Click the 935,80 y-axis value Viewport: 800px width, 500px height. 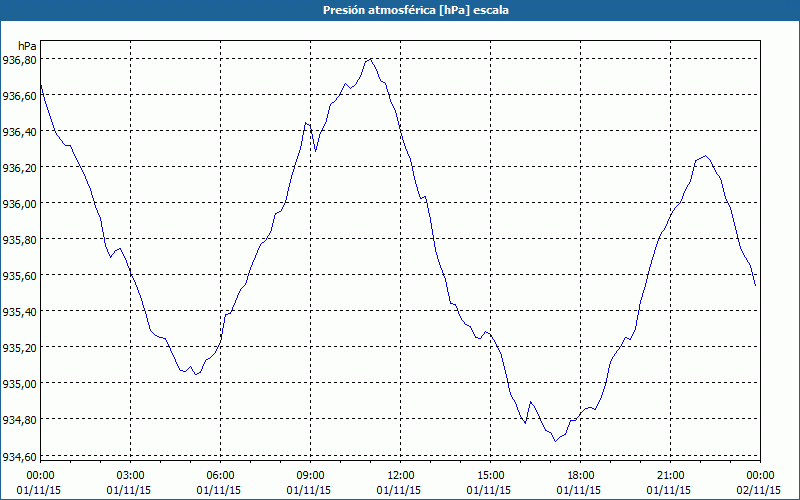[19, 239]
